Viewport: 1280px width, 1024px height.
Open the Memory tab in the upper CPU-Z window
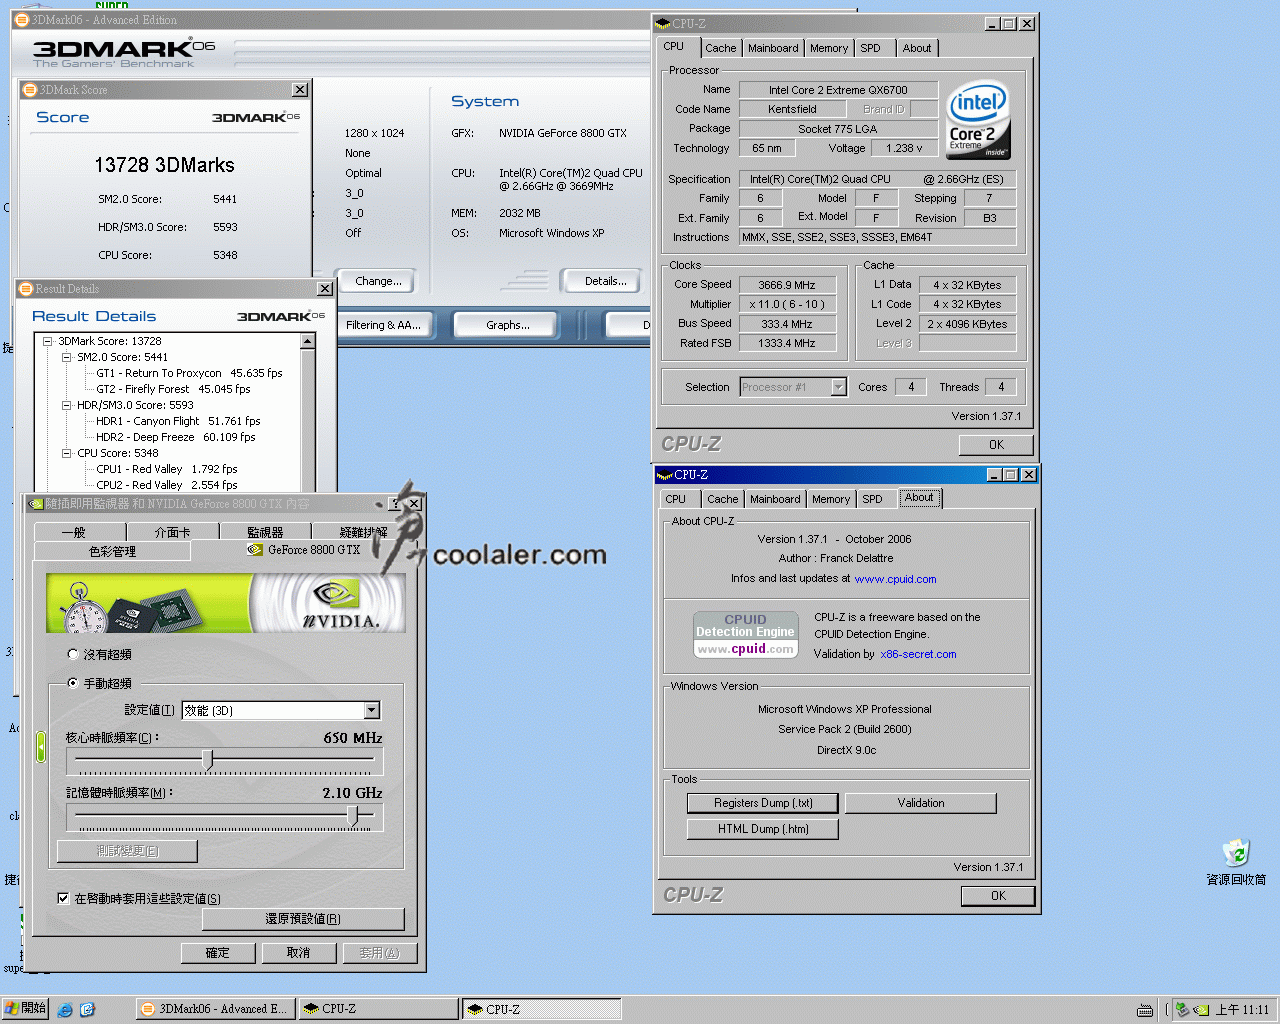829,48
